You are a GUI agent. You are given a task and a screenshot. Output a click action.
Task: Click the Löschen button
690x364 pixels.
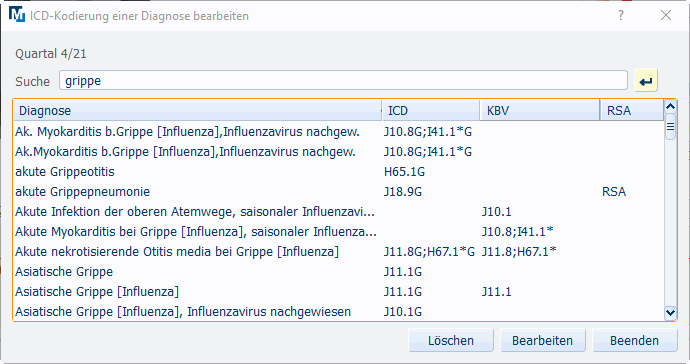(x=451, y=340)
